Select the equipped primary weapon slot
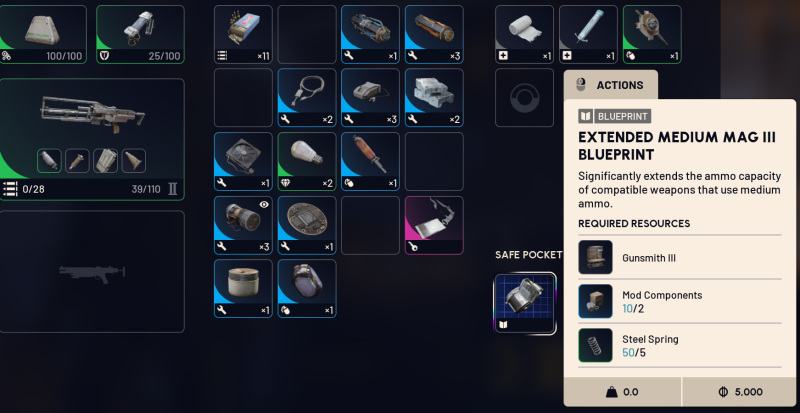 tap(92, 139)
